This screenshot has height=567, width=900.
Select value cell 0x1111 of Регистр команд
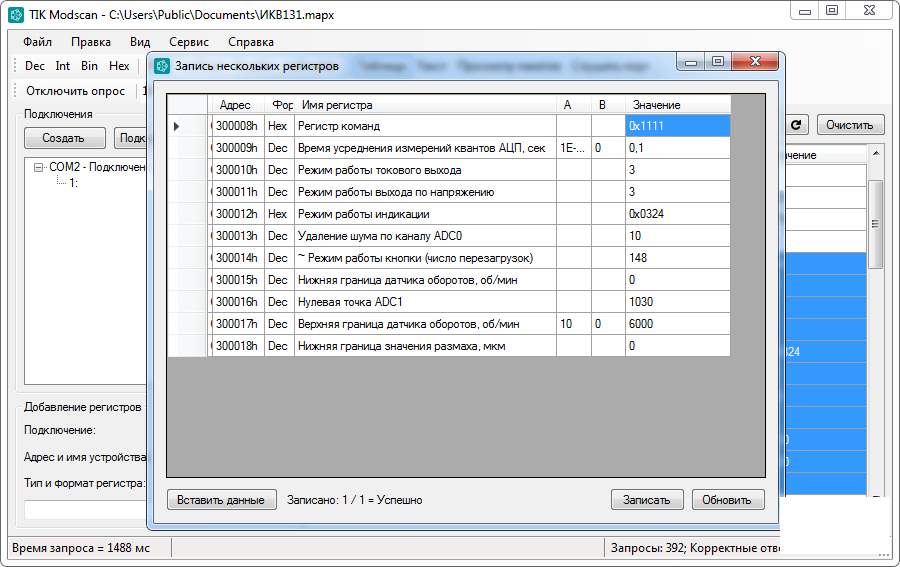click(678, 126)
